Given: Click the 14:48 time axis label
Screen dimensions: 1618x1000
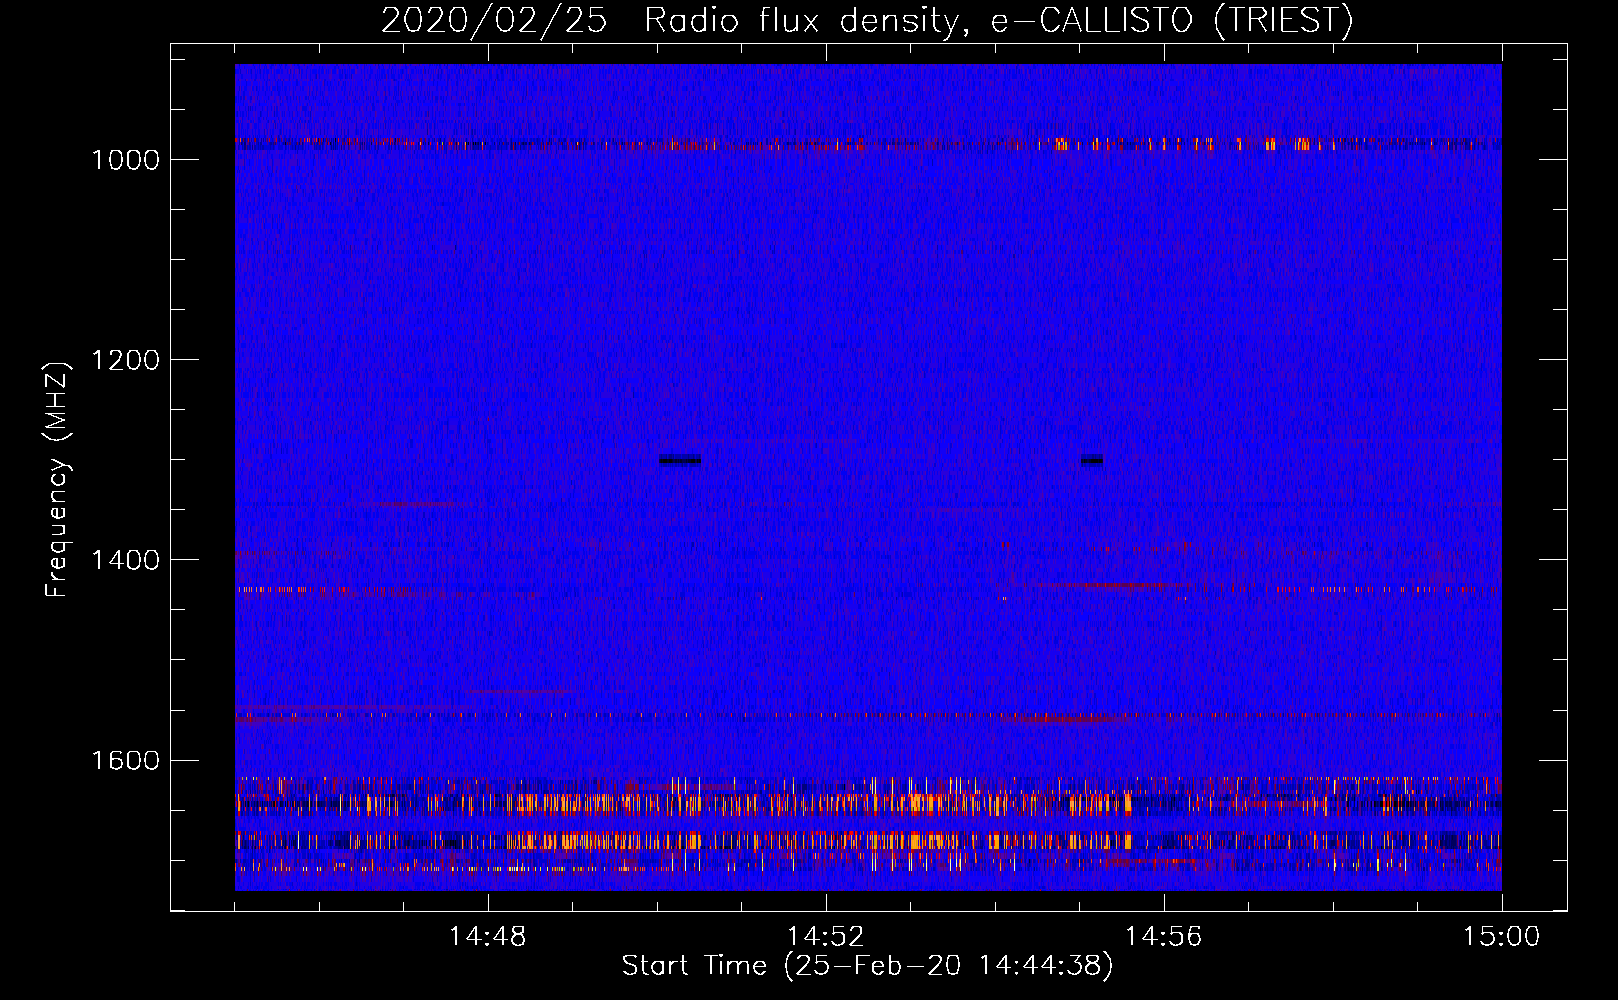Looking at the screenshot, I should click(x=488, y=937).
